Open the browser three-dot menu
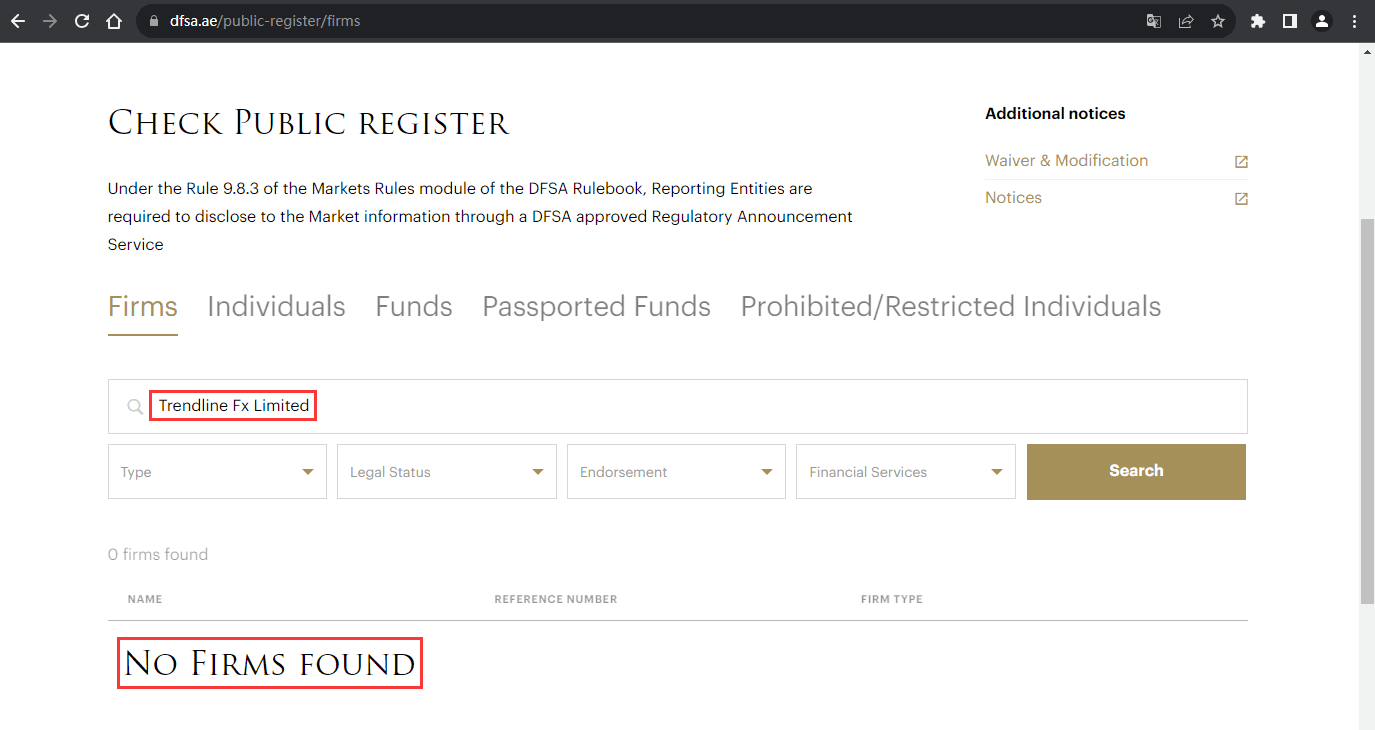Image resolution: width=1375 pixels, height=730 pixels. [1354, 21]
